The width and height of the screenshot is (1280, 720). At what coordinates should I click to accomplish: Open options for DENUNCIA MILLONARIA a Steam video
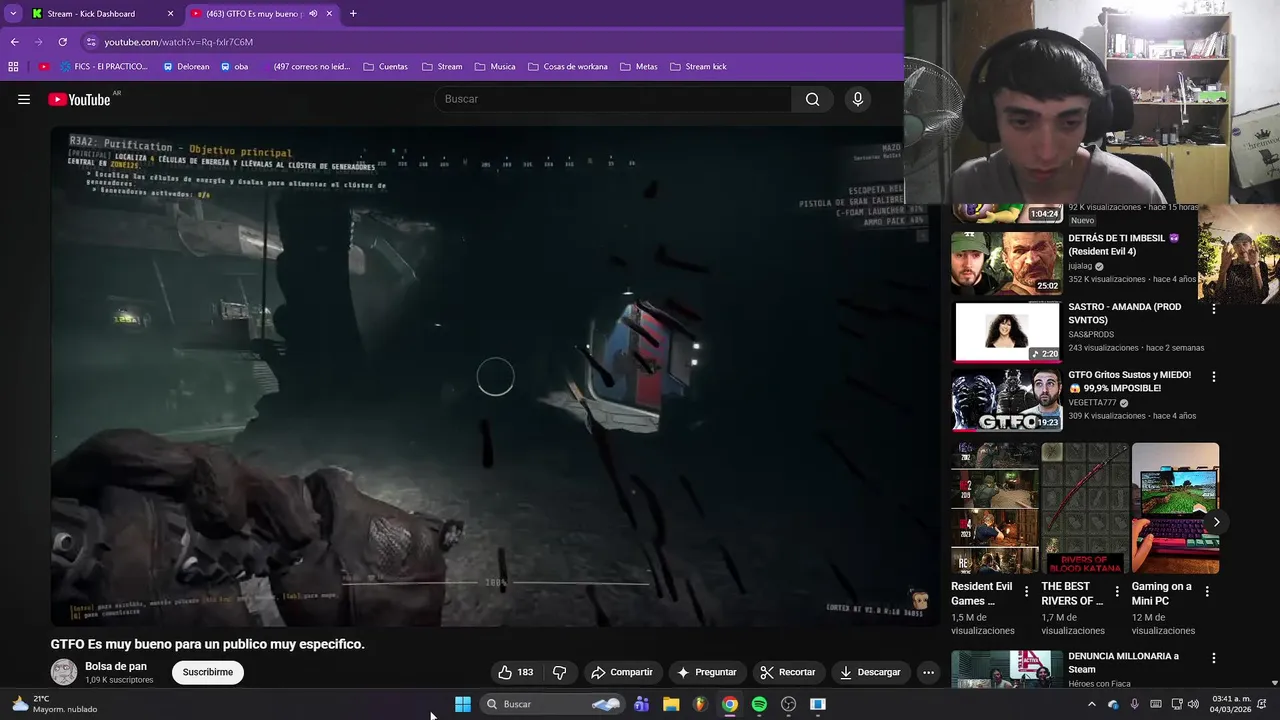point(1214,659)
